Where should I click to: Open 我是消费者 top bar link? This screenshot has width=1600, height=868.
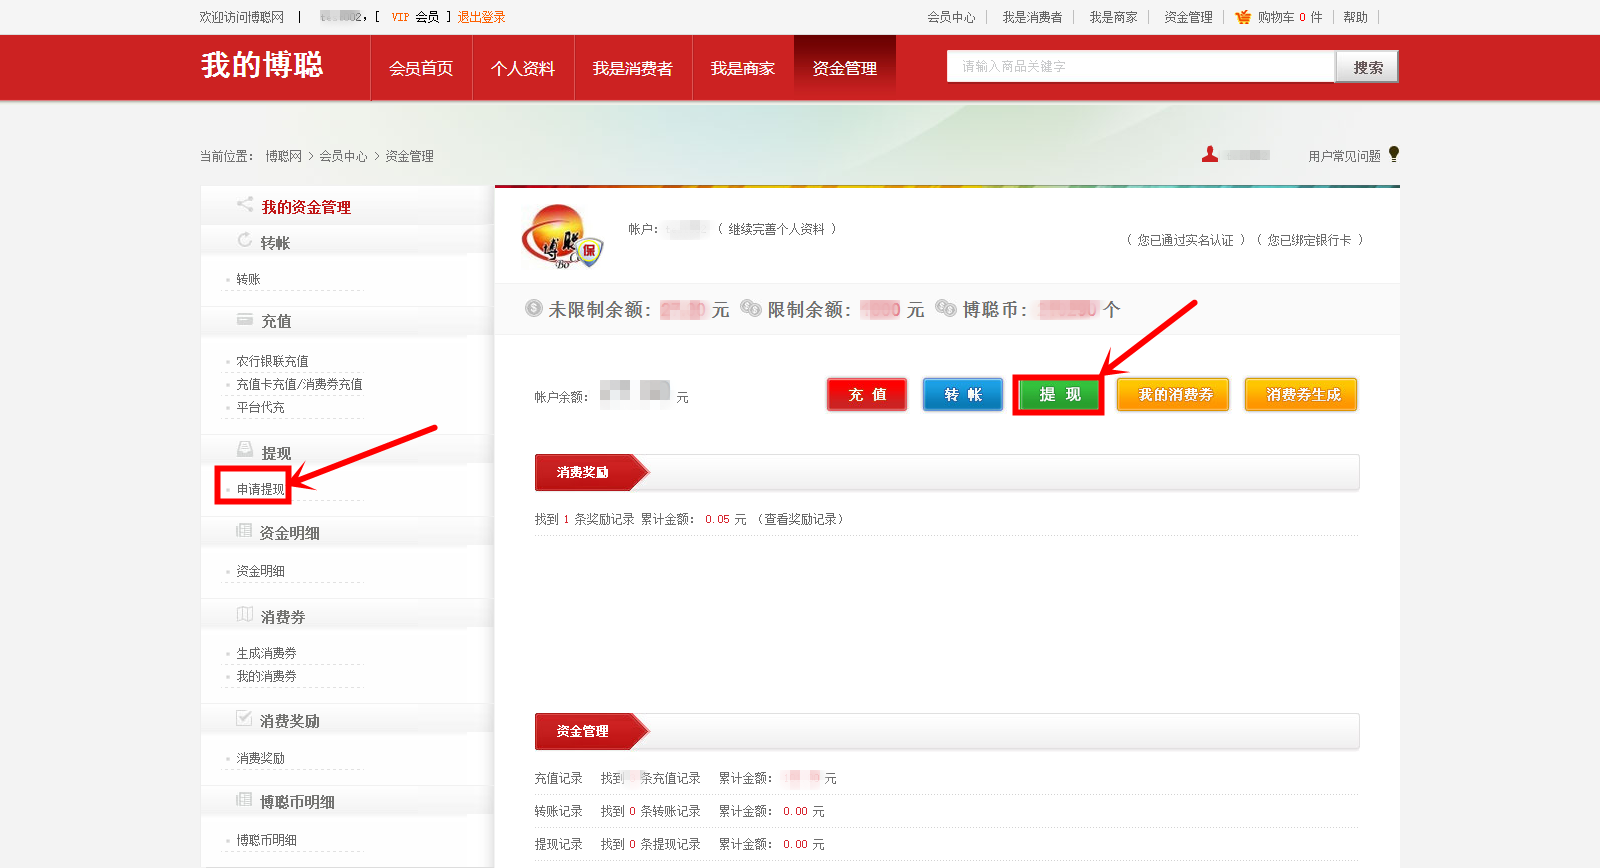point(1032,17)
